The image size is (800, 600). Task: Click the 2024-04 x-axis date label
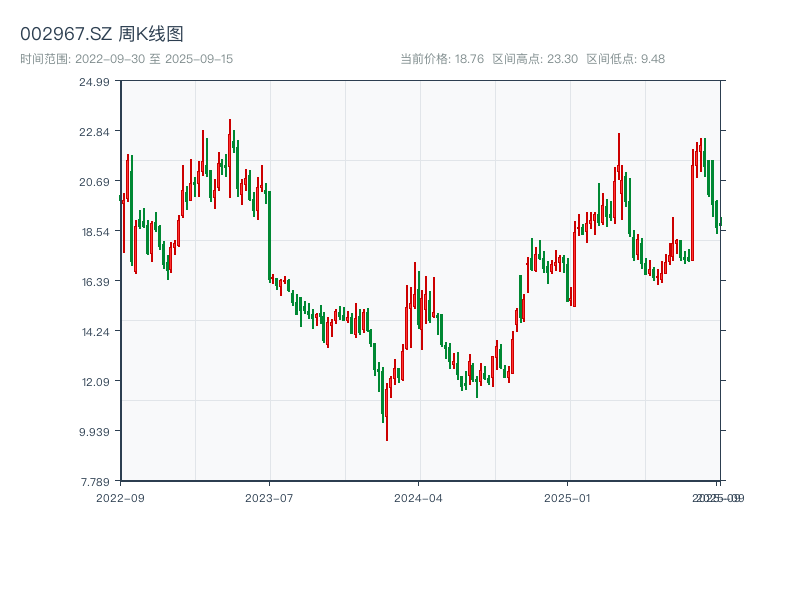tap(419, 497)
